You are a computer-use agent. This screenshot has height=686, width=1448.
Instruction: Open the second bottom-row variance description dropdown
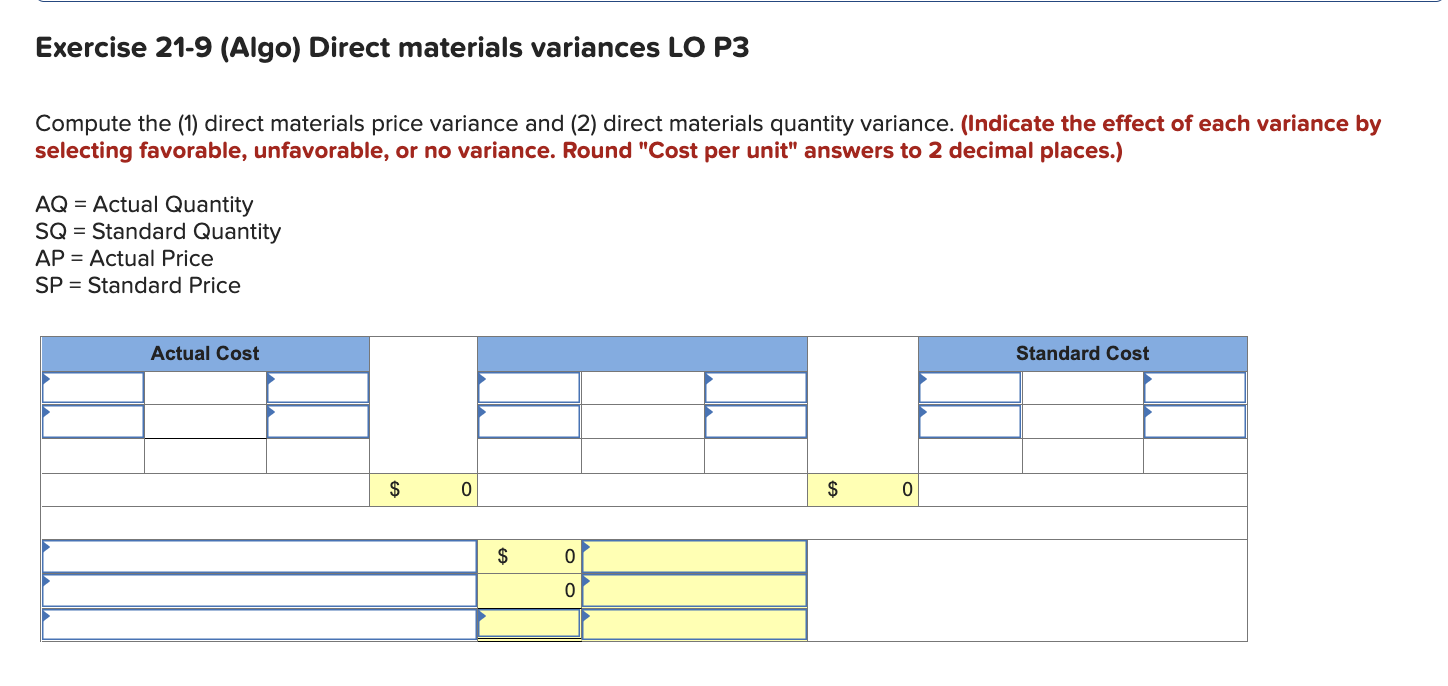[258, 590]
